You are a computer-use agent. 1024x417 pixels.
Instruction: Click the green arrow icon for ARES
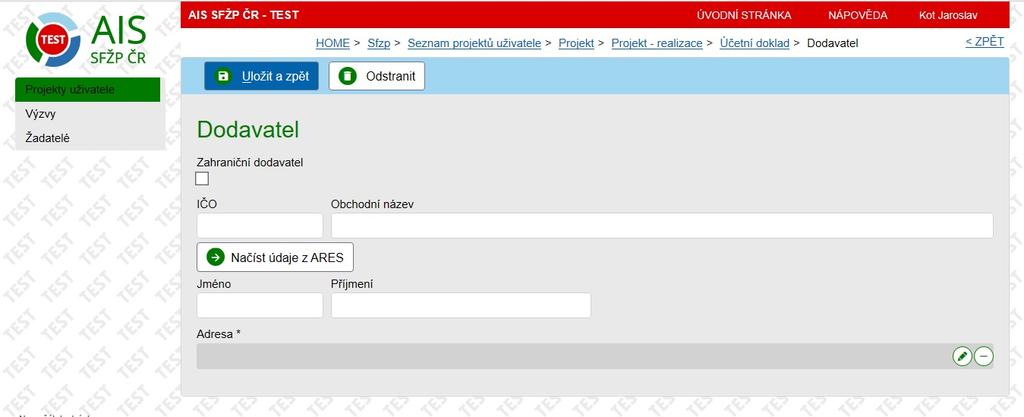click(216, 257)
